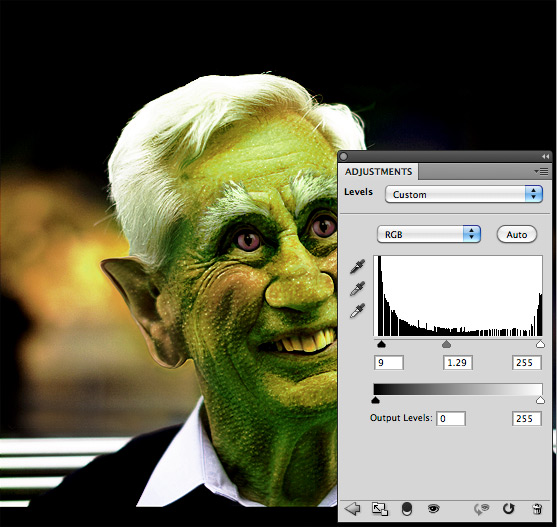Switch panel to expanded view icon
Screen dimensions: 557x527
(379, 509)
